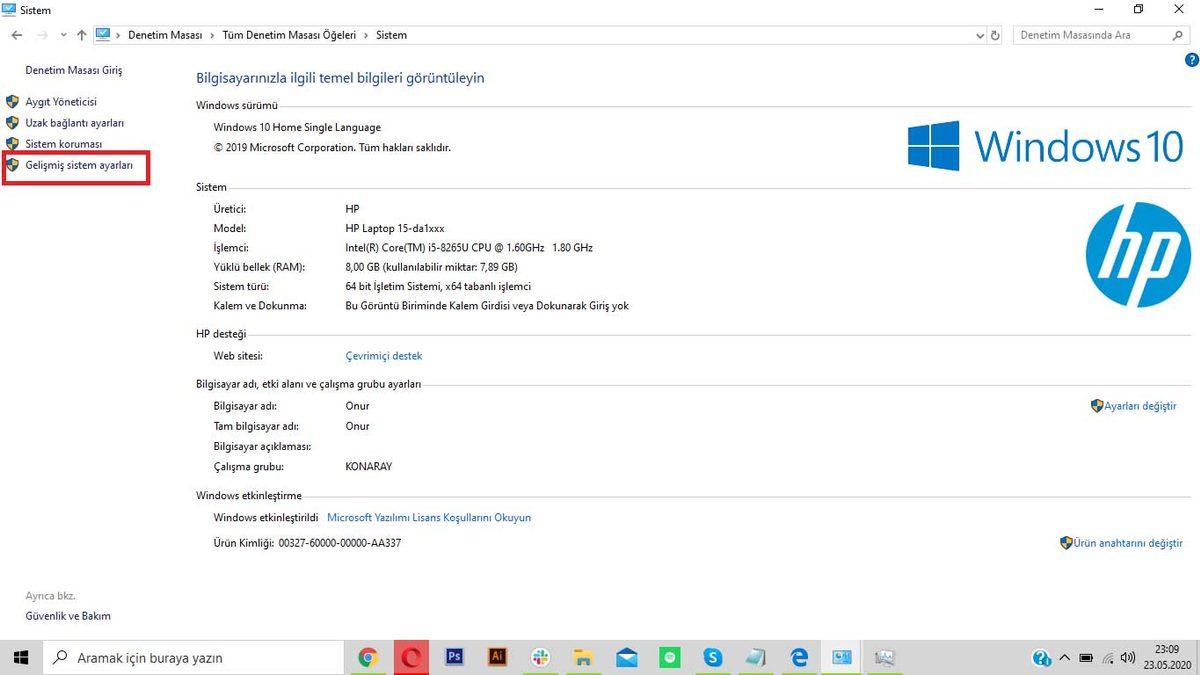
Task: Open Microsoft Edge from the taskbar
Action: 798,657
